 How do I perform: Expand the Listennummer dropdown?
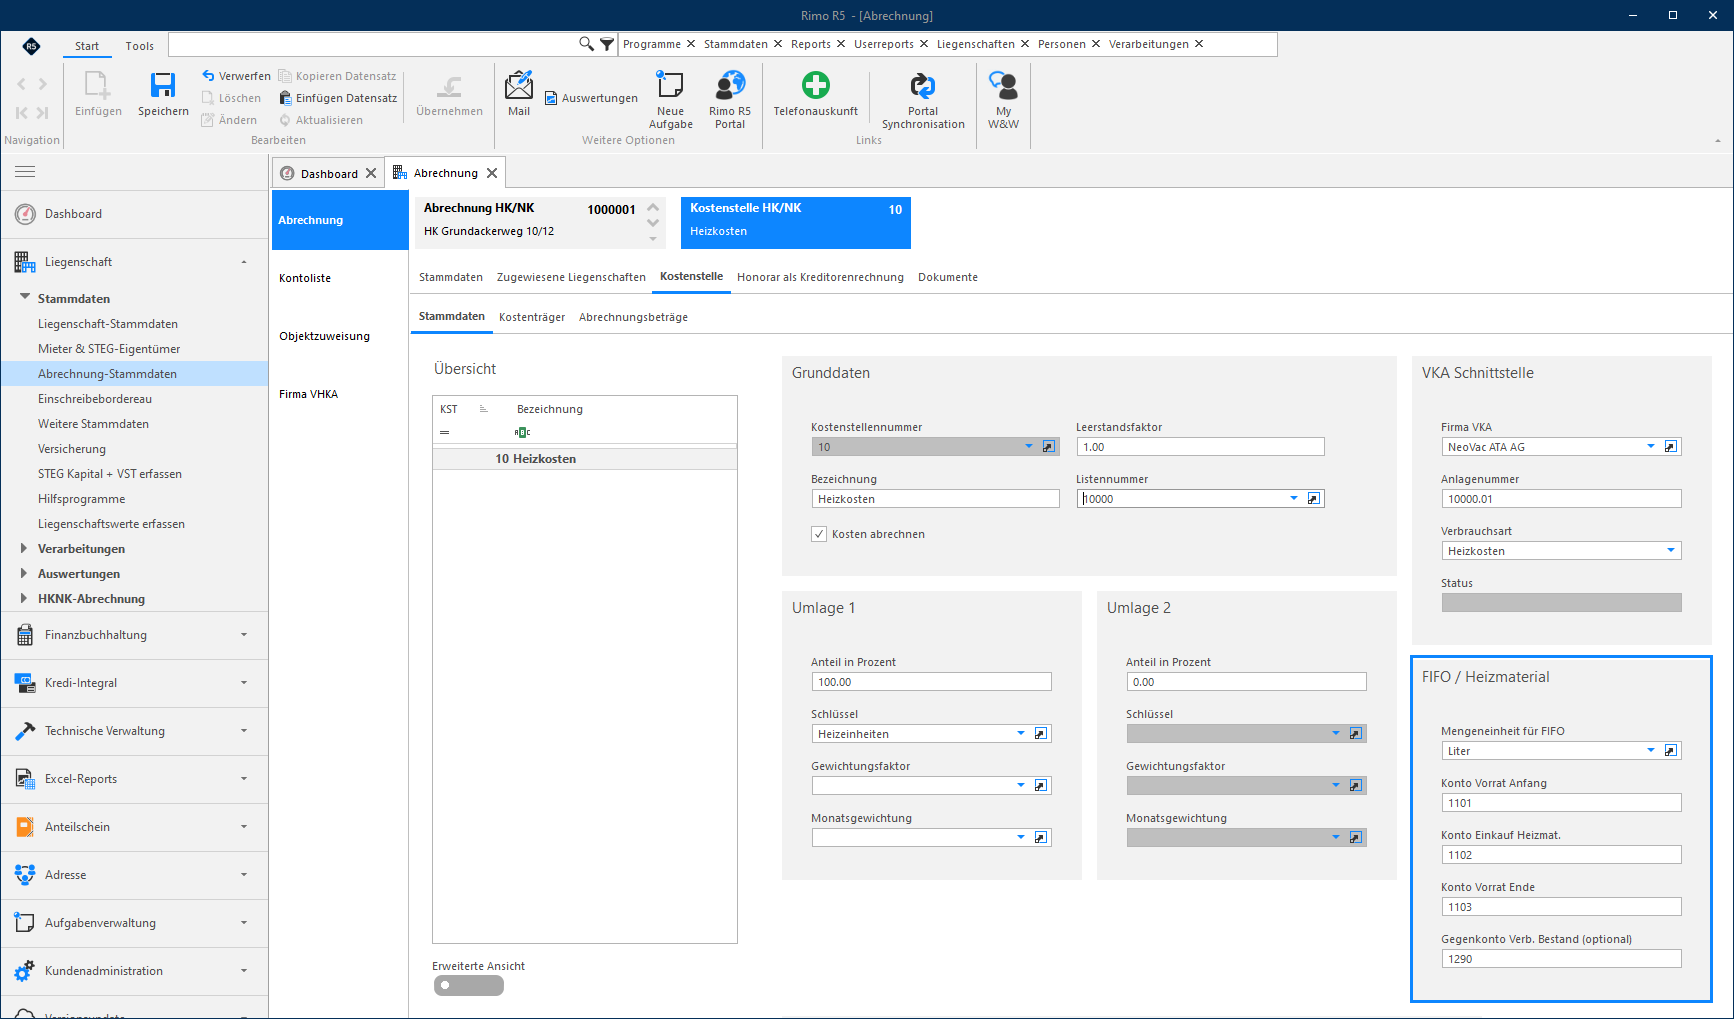pyautogui.click(x=1294, y=498)
